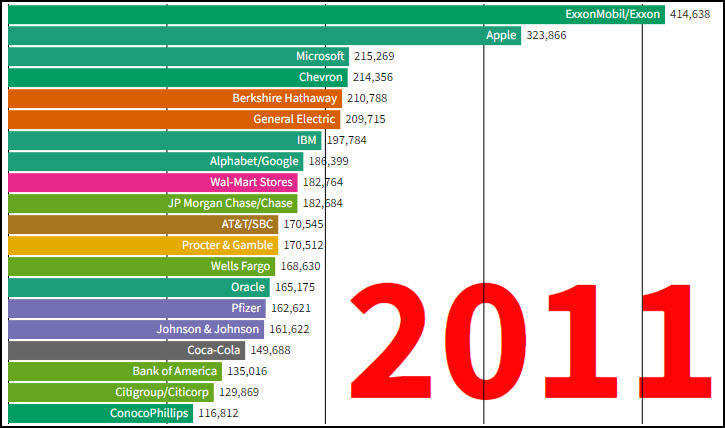The image size is (725, 428).
Task: Select the value 161,622
Action: pos(289,330)
